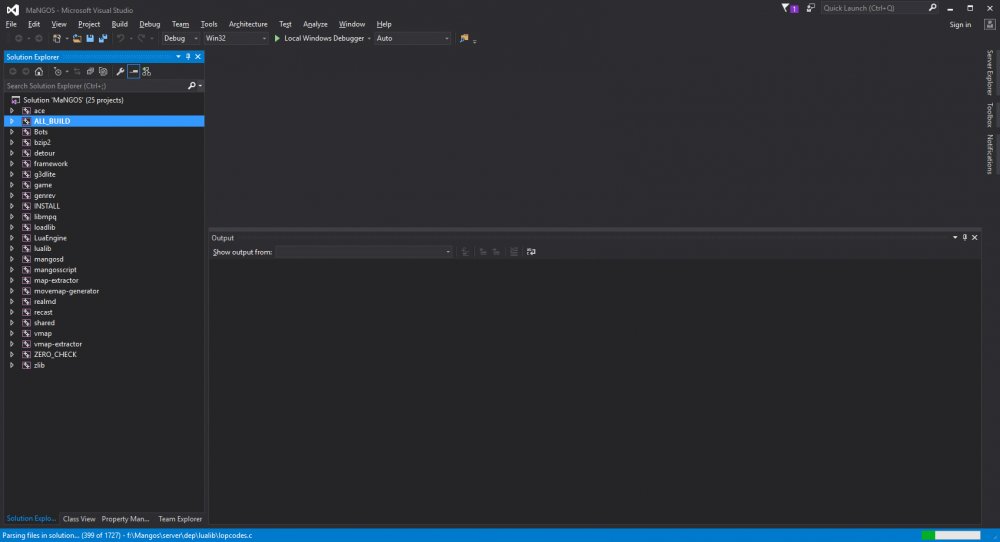
Task: Click the Quick Launch search magnifier
Action: click(932, 8)
